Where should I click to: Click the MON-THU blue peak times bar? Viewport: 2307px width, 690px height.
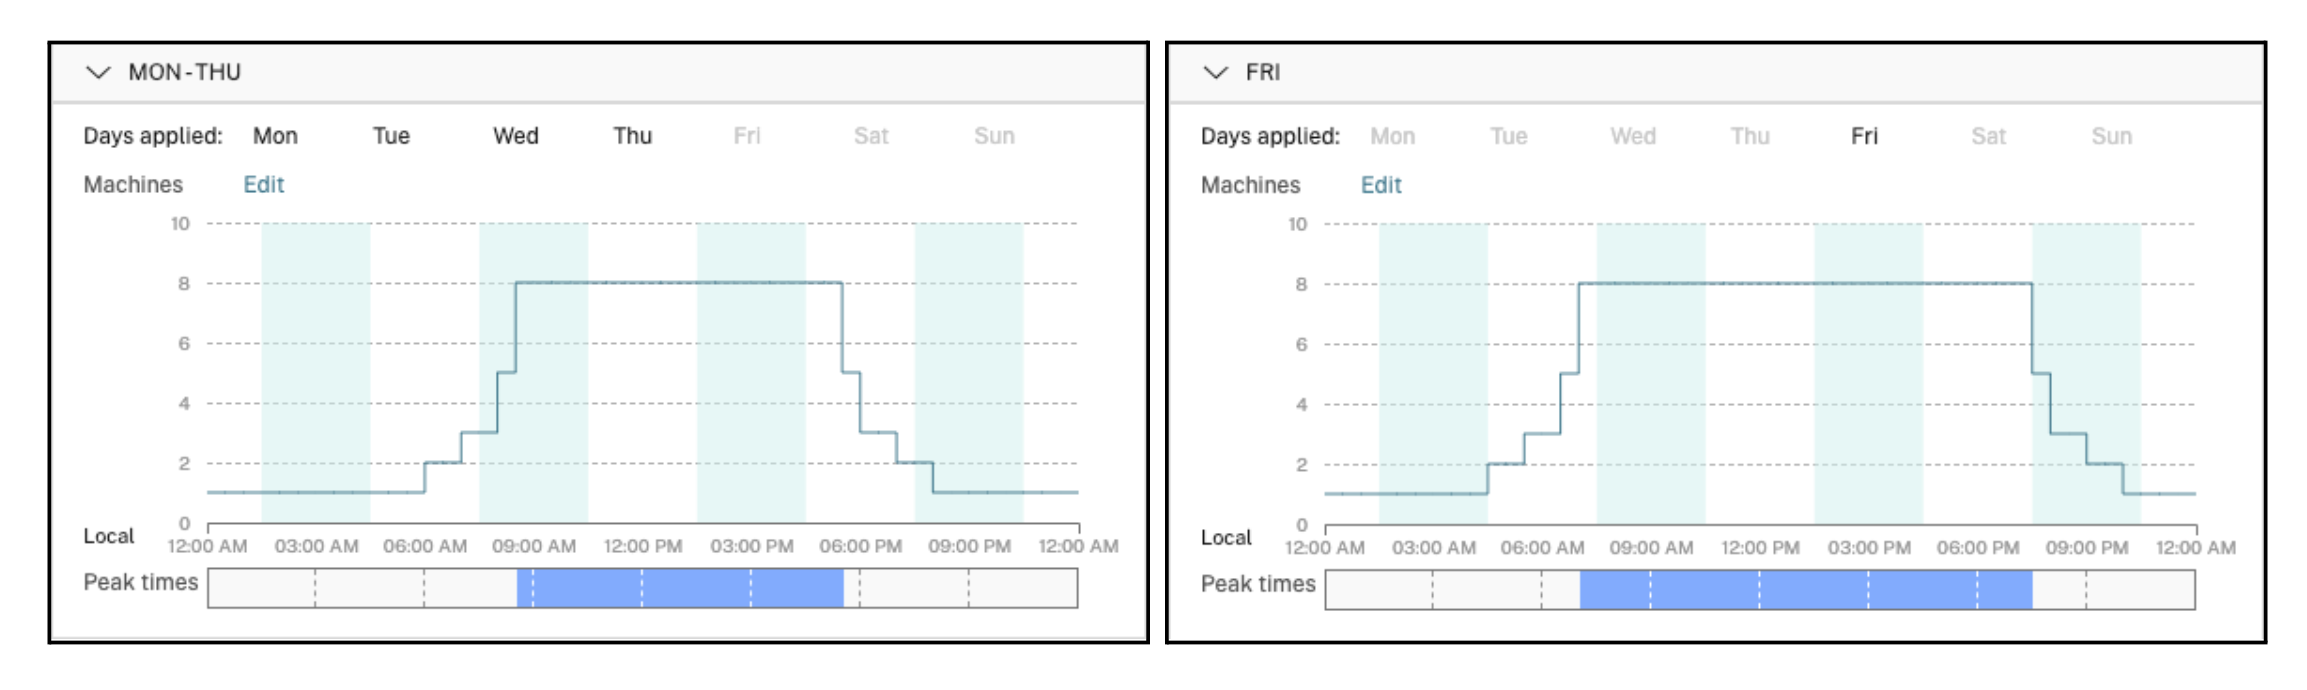(680, 588)
